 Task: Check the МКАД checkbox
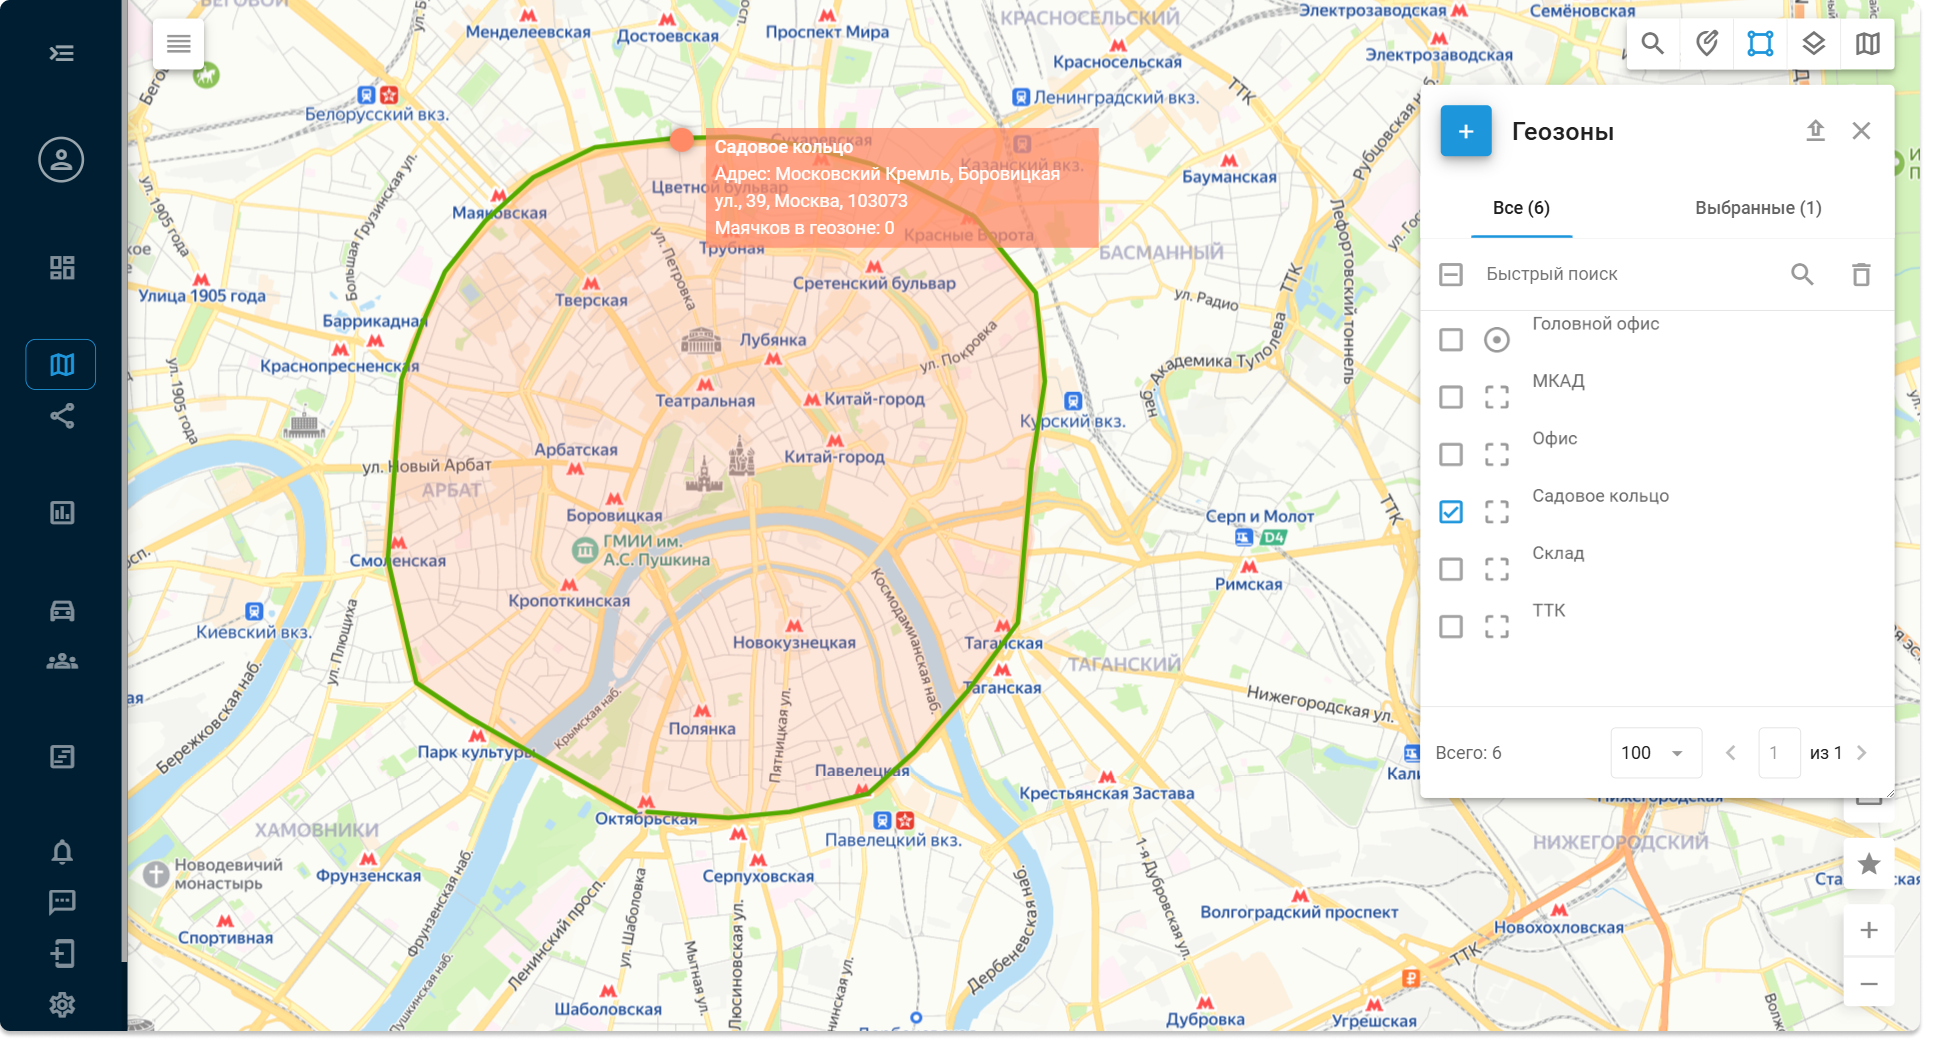tap(1451, 397)
